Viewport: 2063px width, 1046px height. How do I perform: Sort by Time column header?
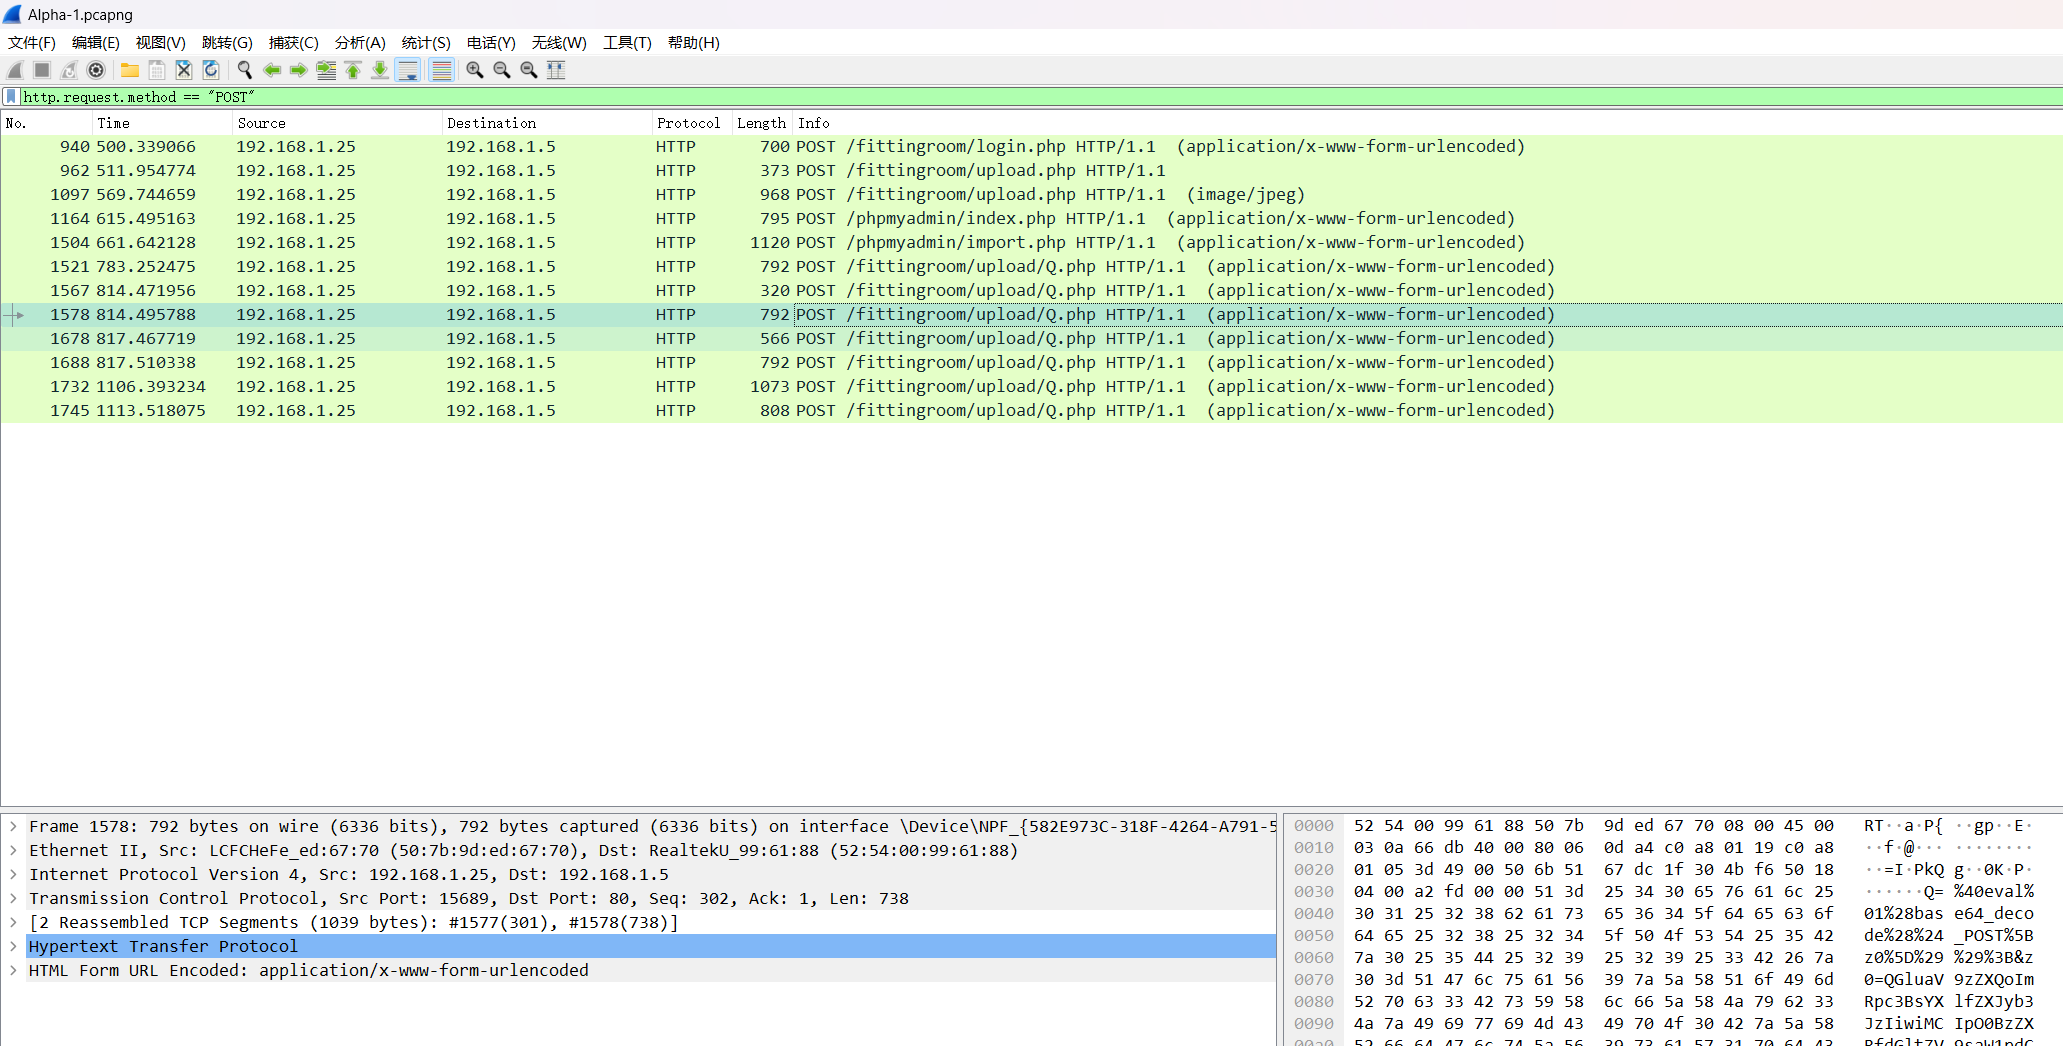pyautogui.click(x=162, y=123)
